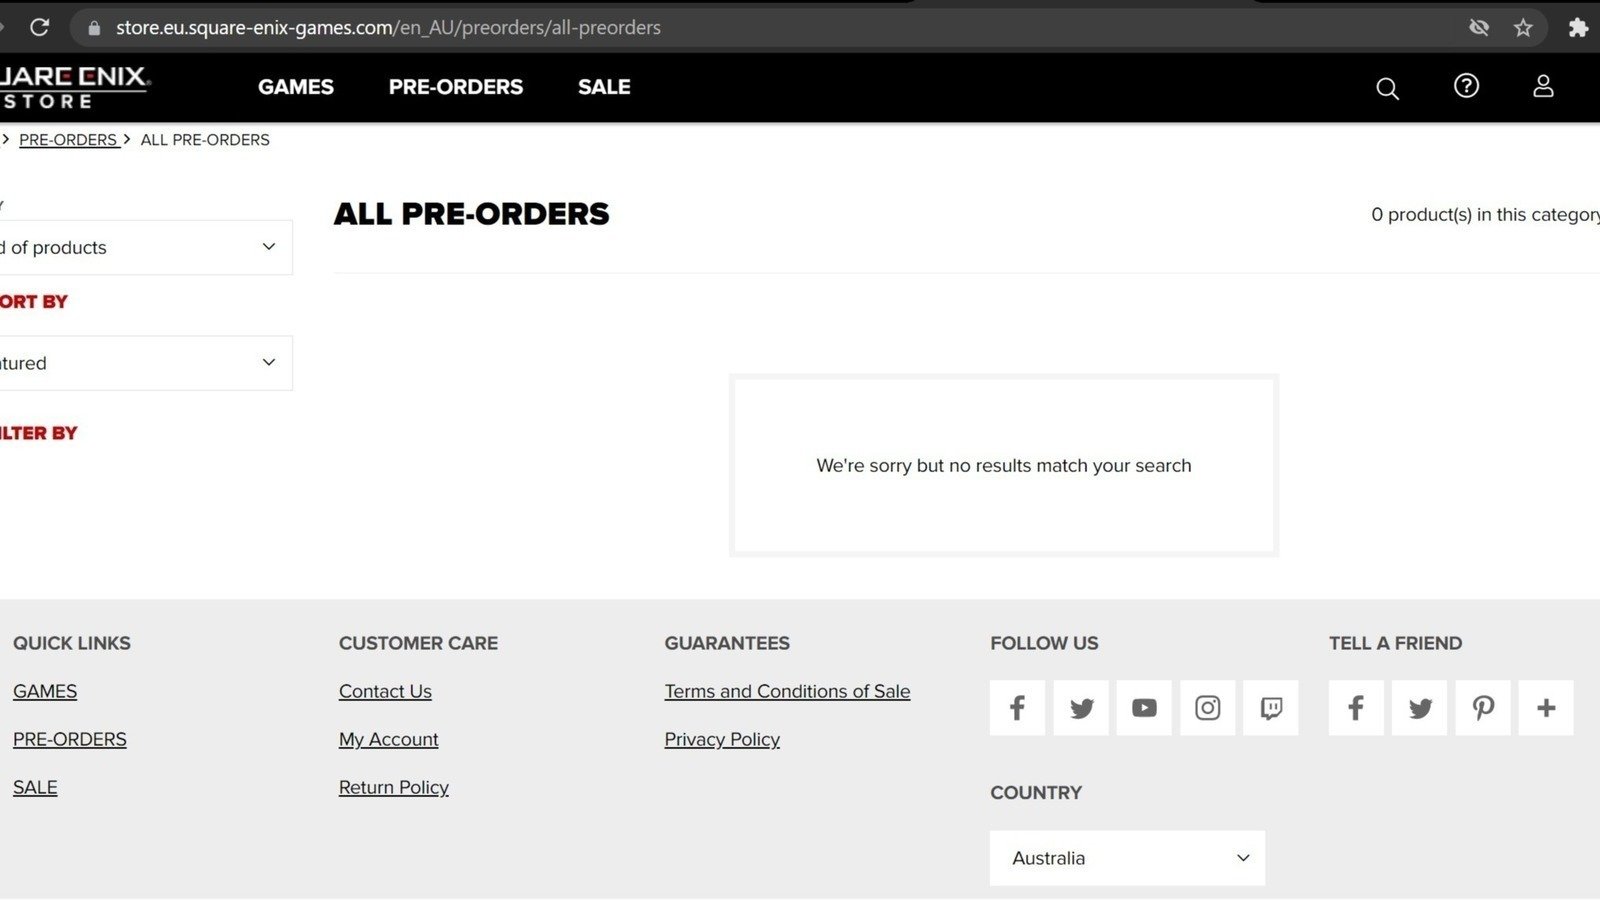Viewport: 1600px width, 900px height.
Task: Open the GAMES menu in header
Action: 296,87
